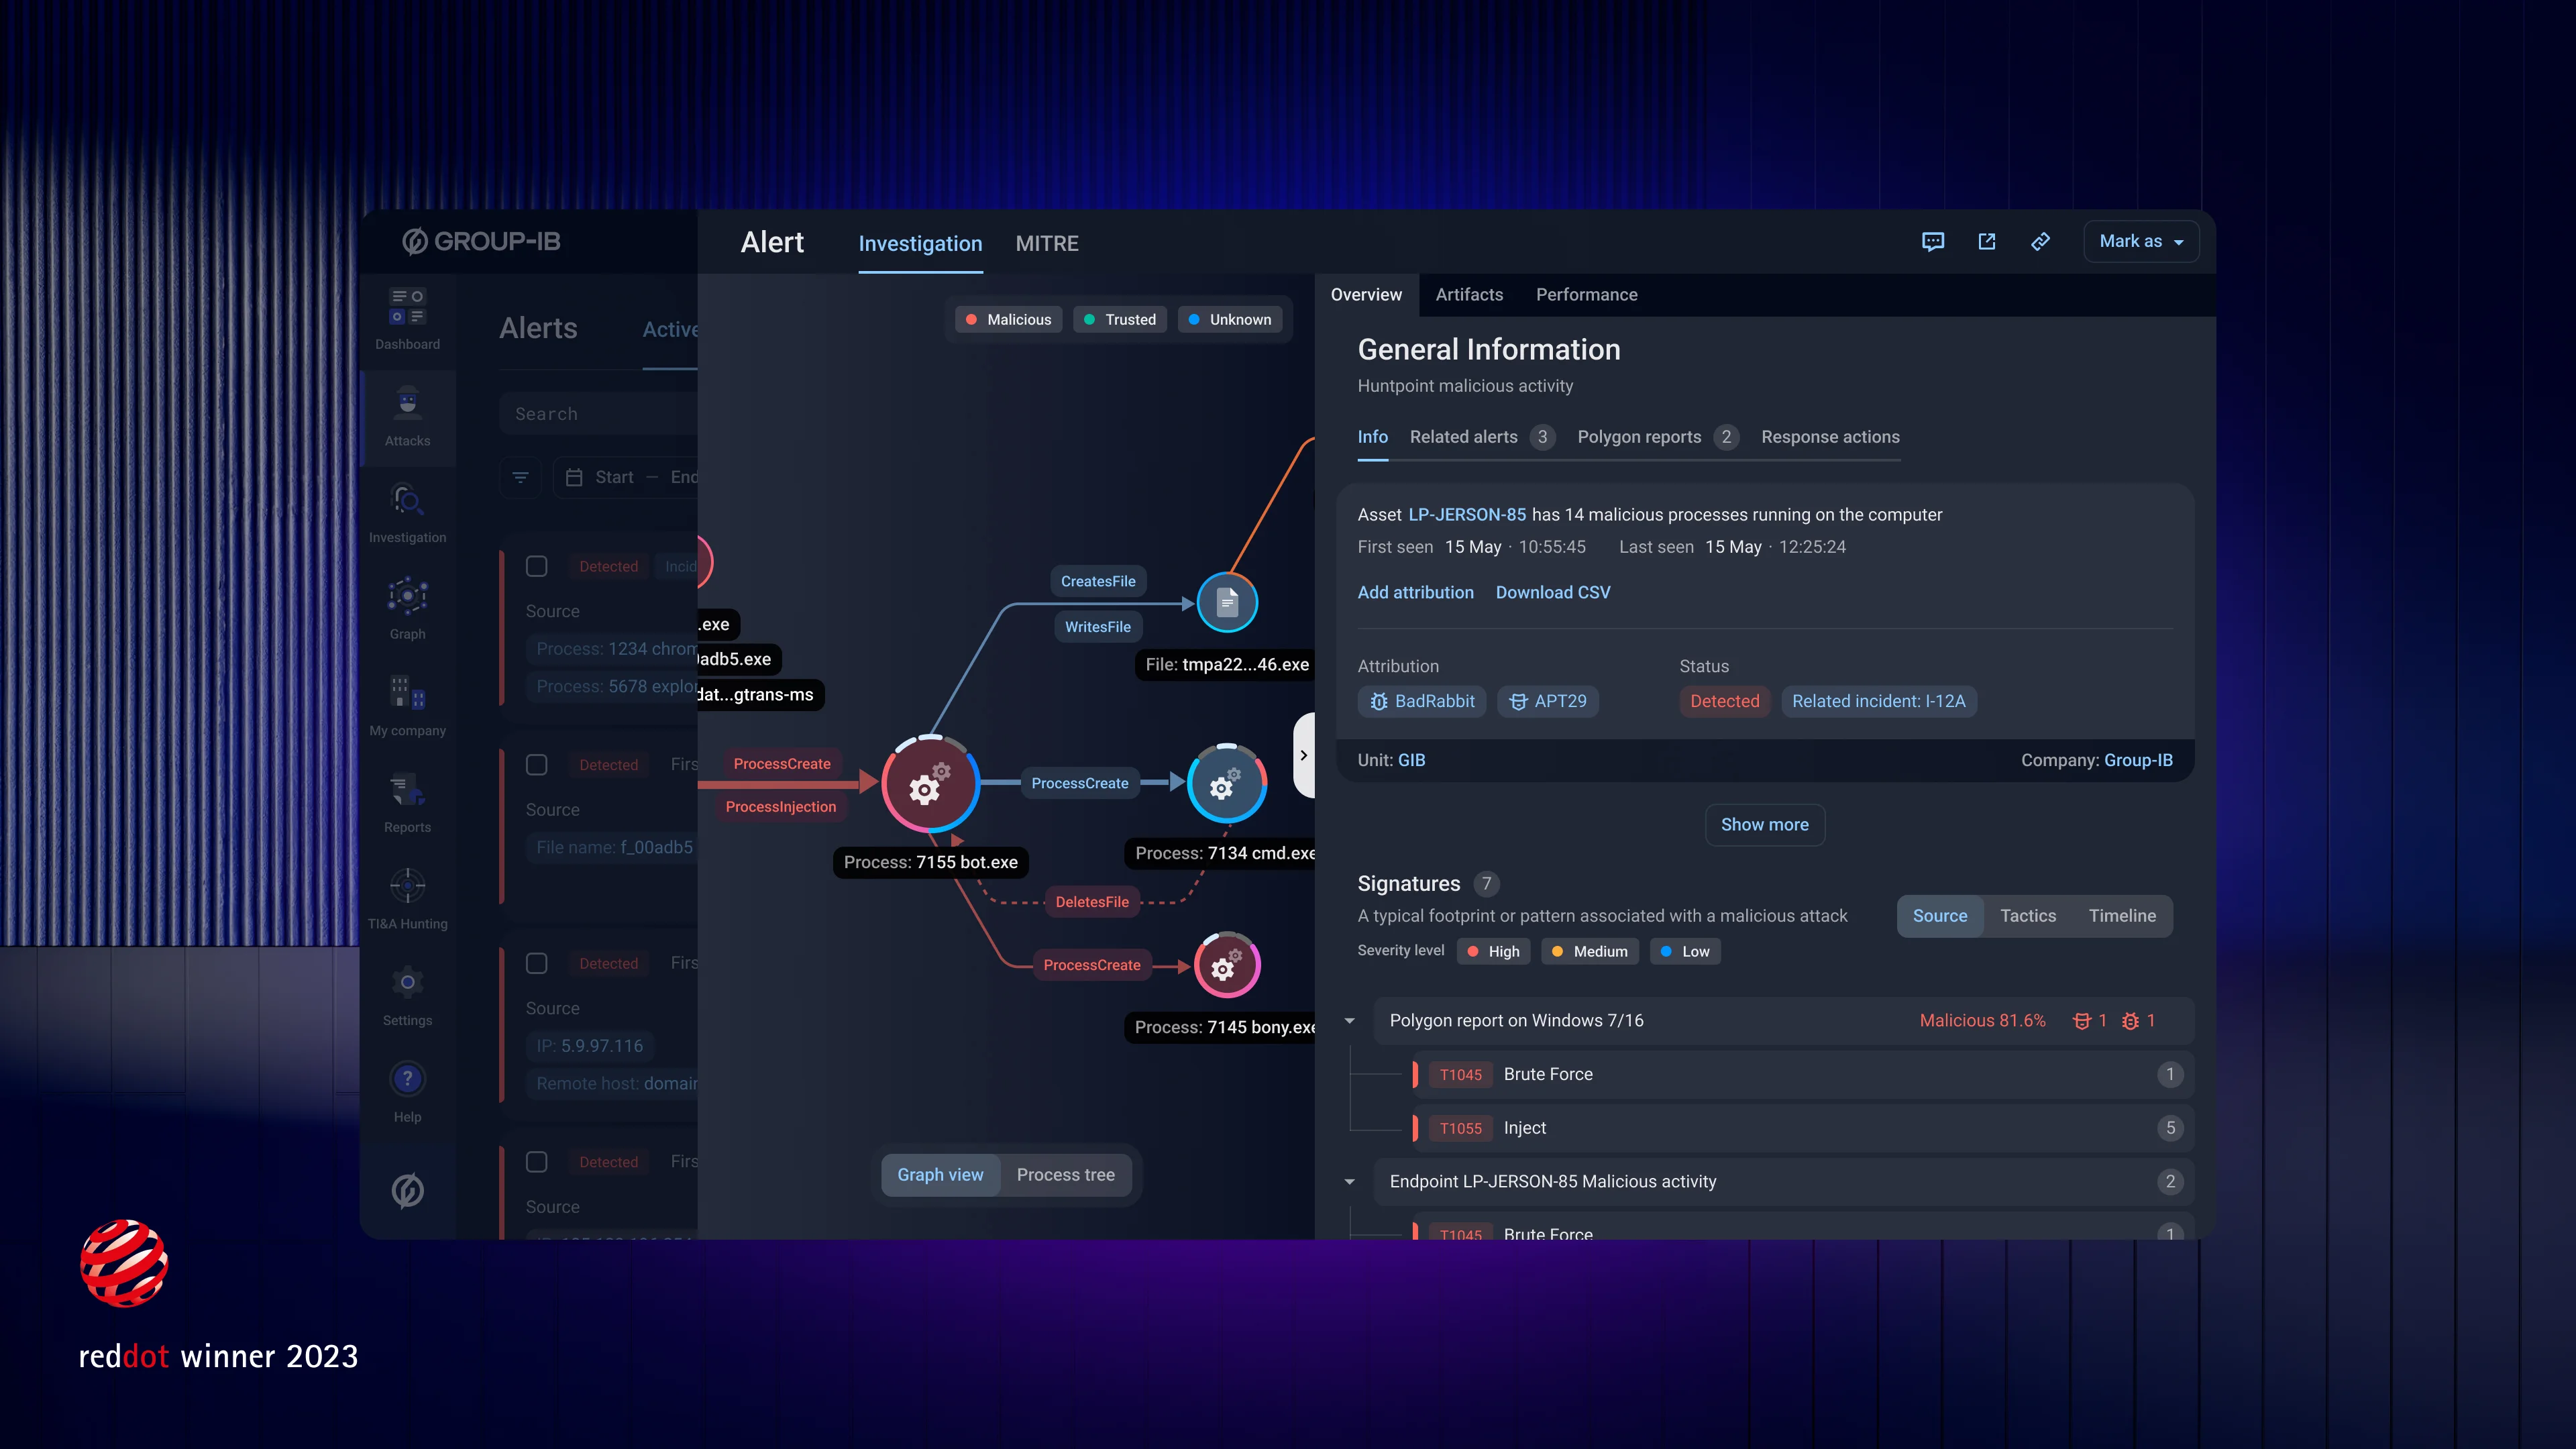The width and height of the screenshot is (2576, 1449).
Task: Filter signatures by Low severity
Action: click(1685, 952)
